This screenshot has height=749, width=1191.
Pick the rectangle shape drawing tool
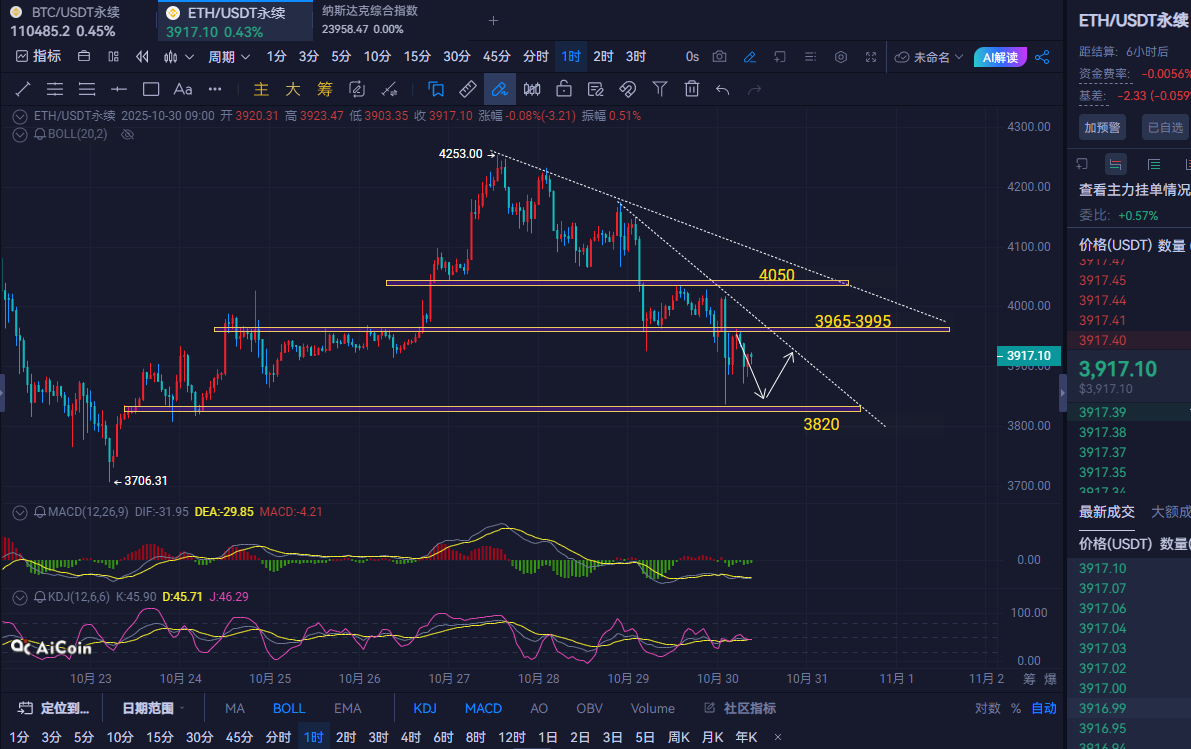pos(151,89)
